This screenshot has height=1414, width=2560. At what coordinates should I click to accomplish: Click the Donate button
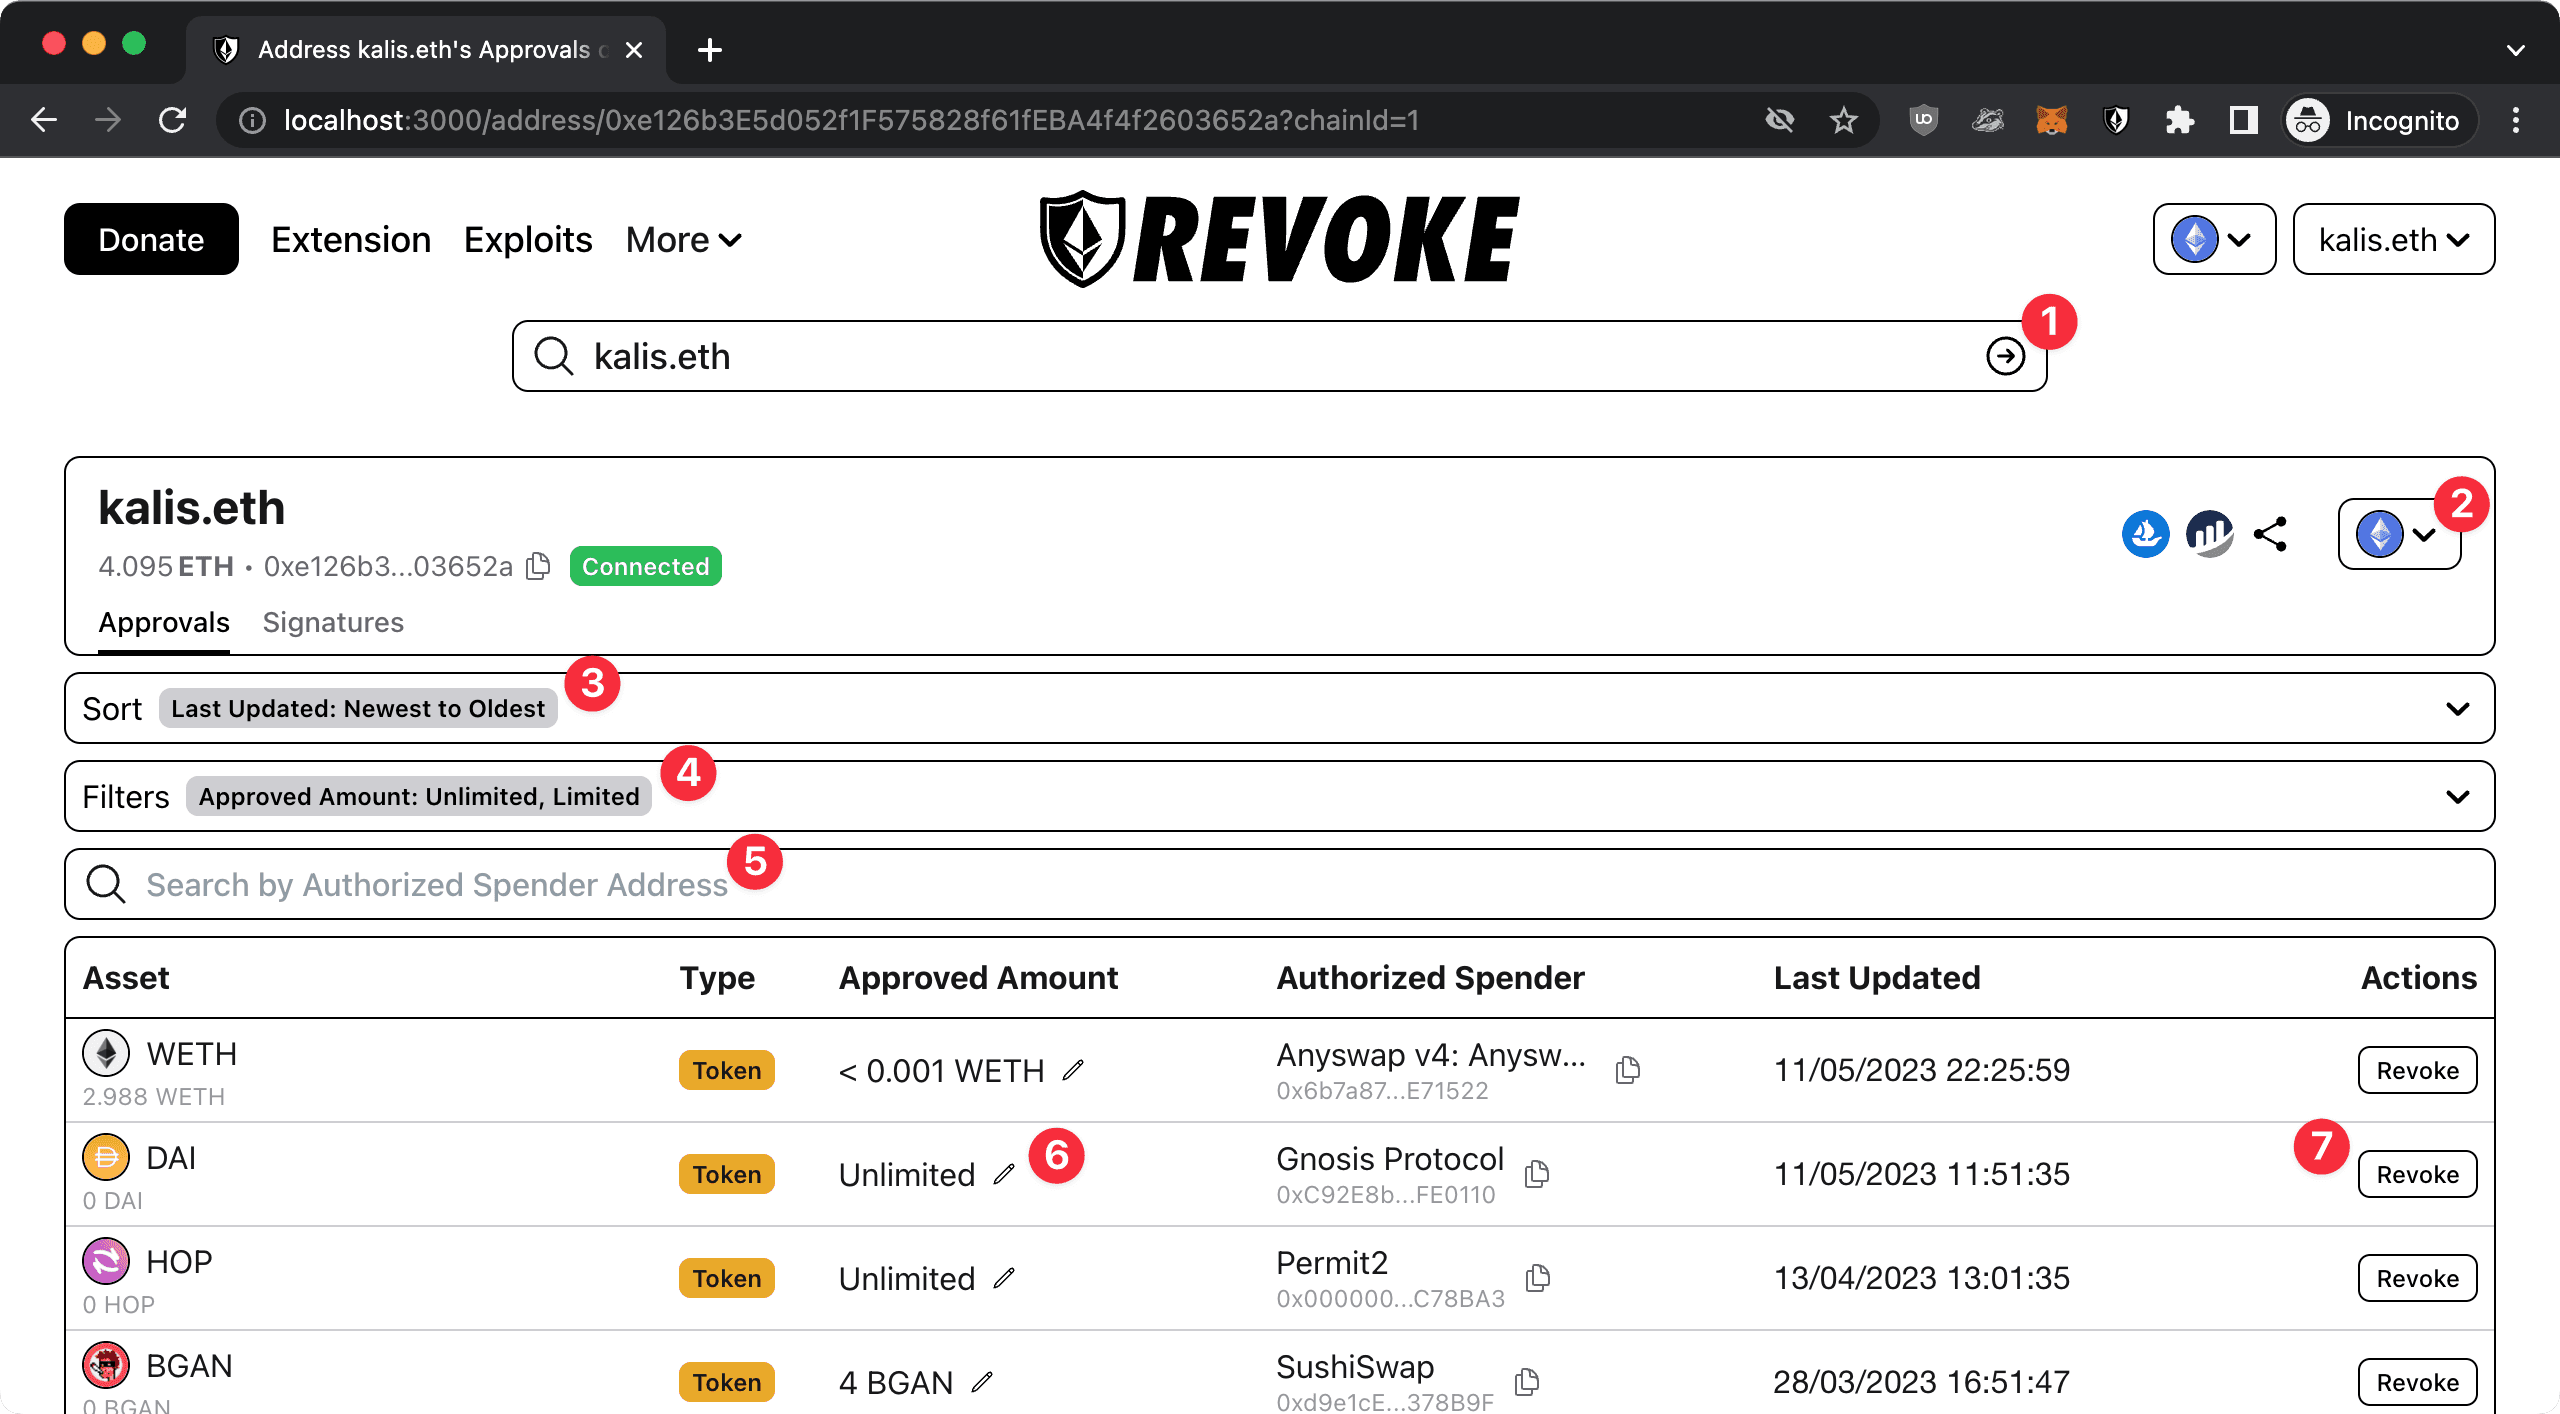150,239
